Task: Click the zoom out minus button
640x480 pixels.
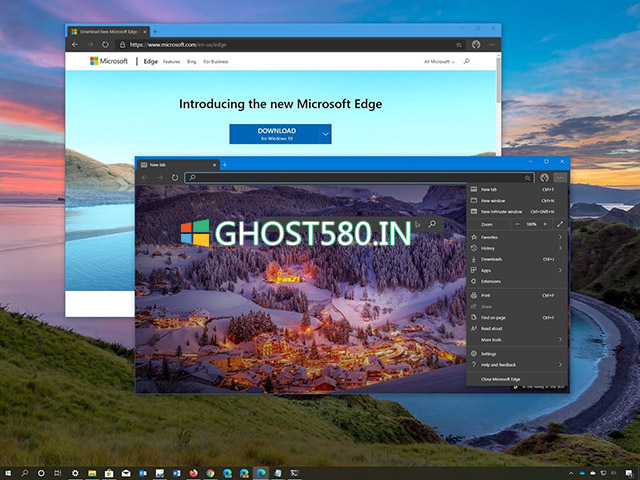Action: [517, 224]
